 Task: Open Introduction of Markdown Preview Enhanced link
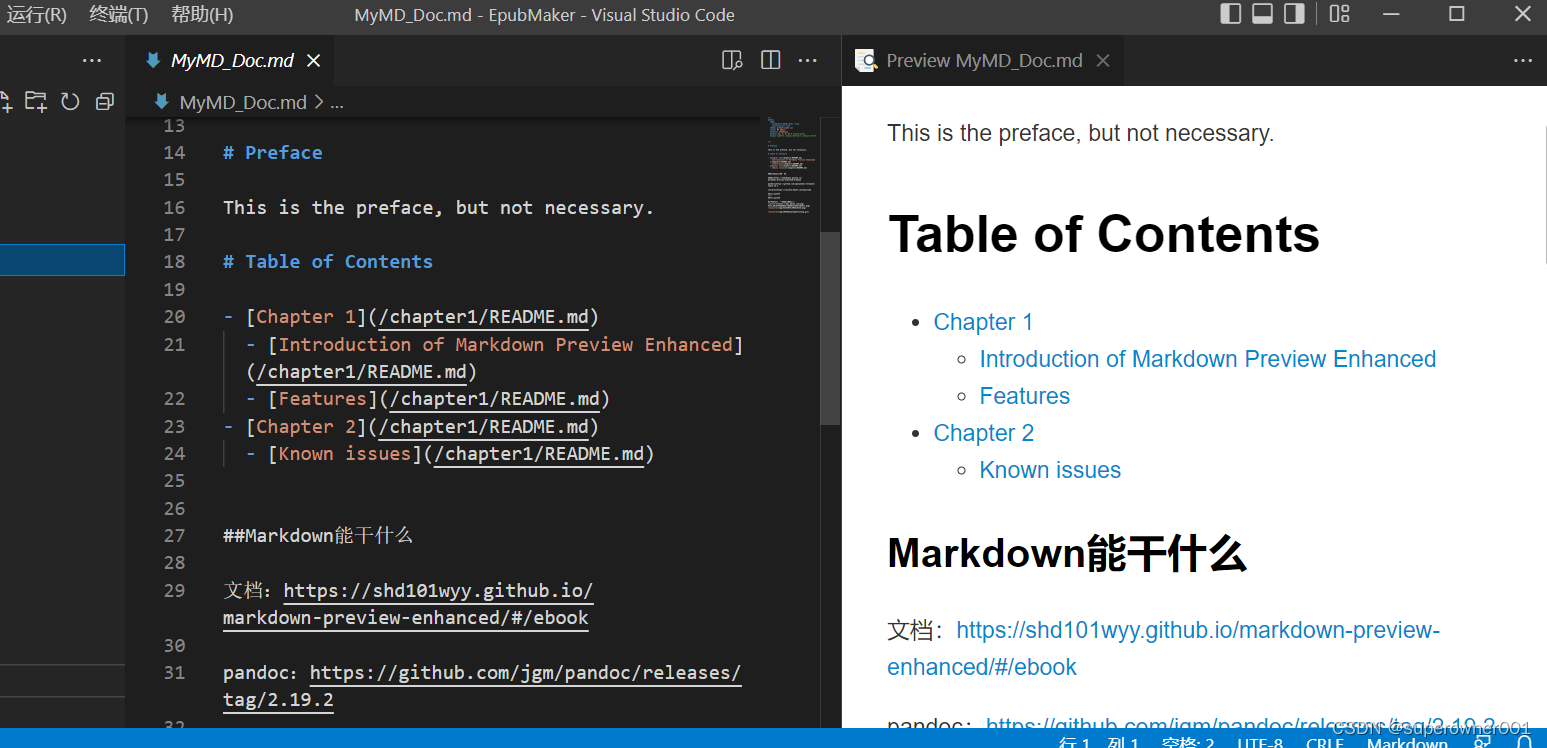point(1208,359)
